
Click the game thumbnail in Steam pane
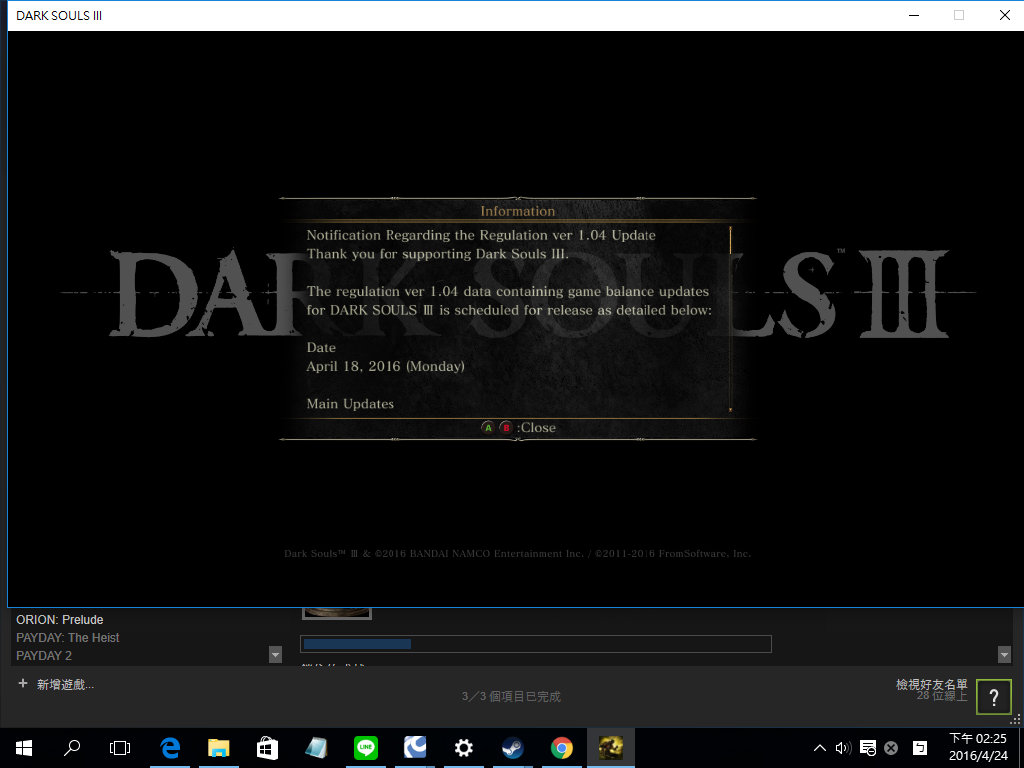(336, 613)
